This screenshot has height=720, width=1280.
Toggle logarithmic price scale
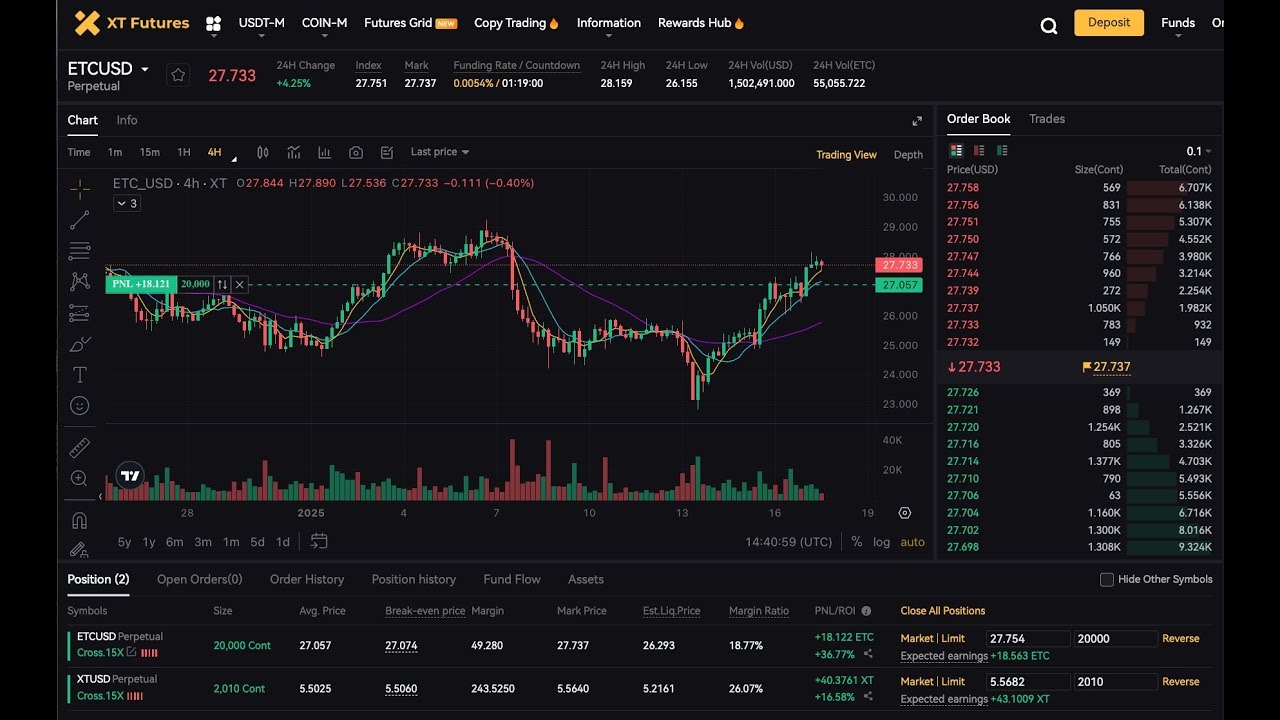tap(881, 542)
